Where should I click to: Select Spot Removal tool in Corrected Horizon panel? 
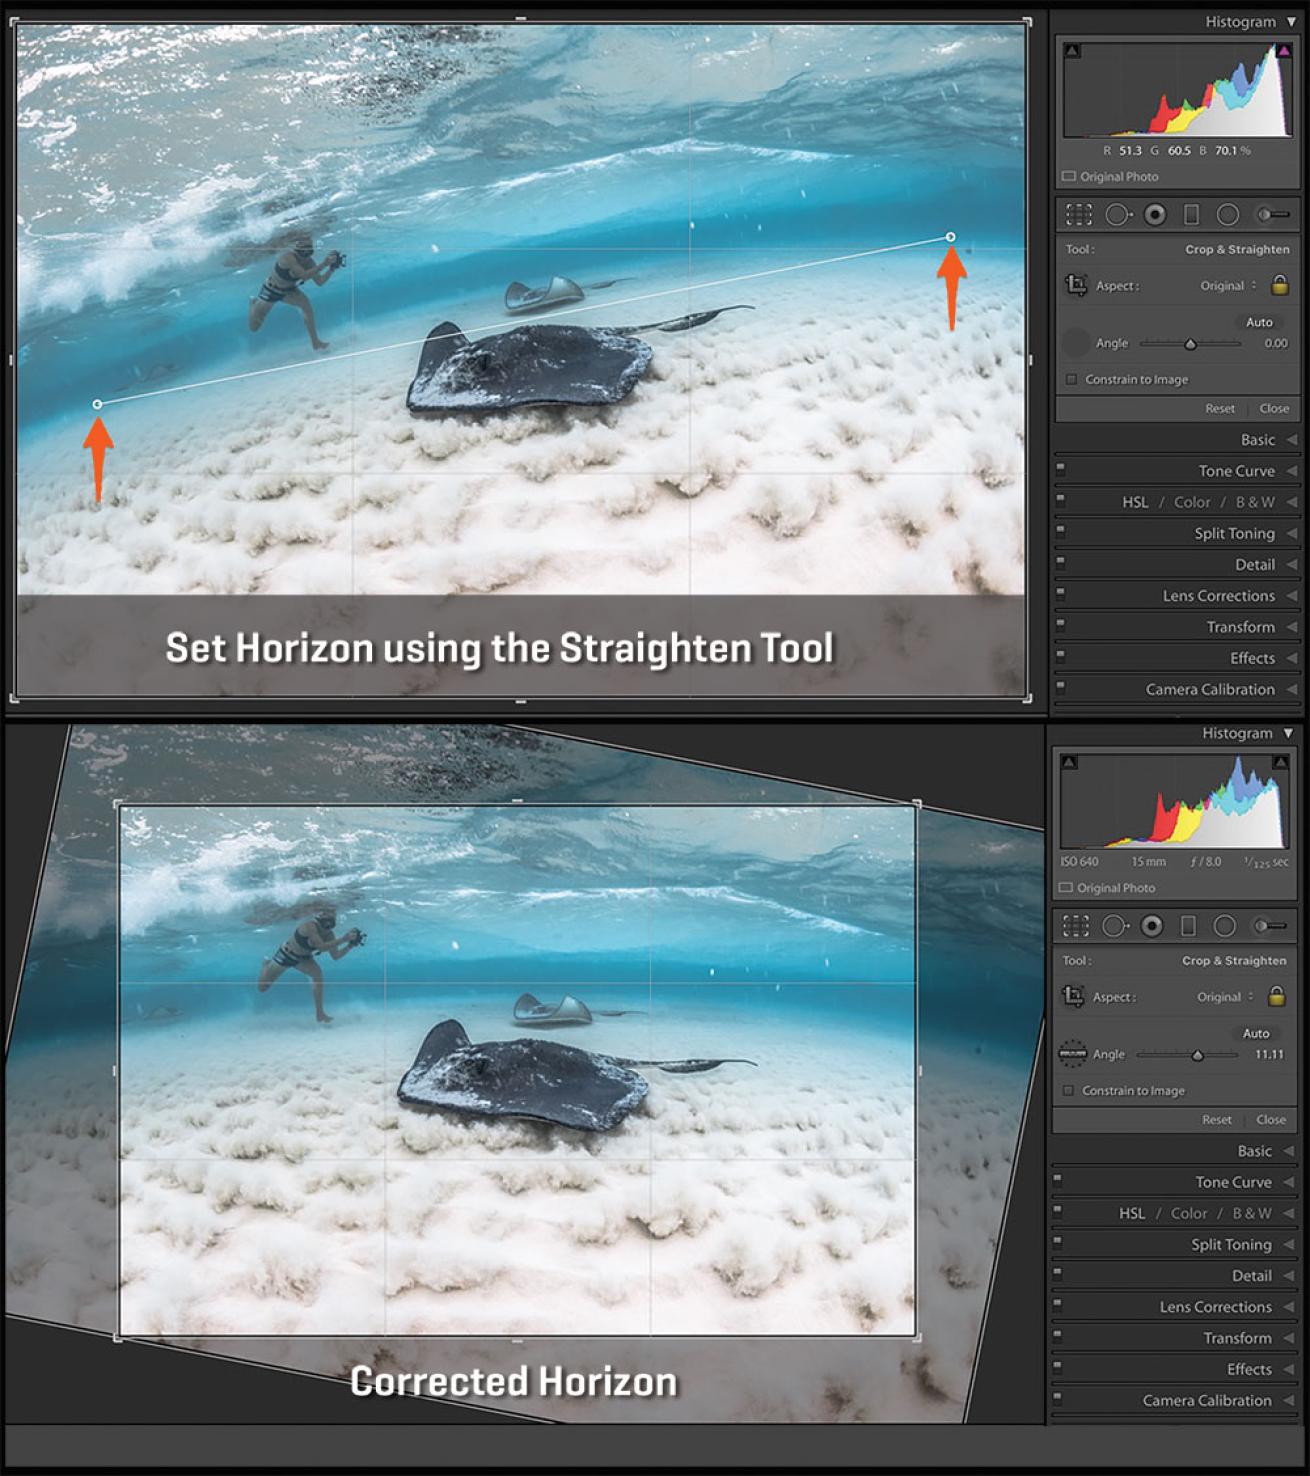click(x=1113, y=926)
